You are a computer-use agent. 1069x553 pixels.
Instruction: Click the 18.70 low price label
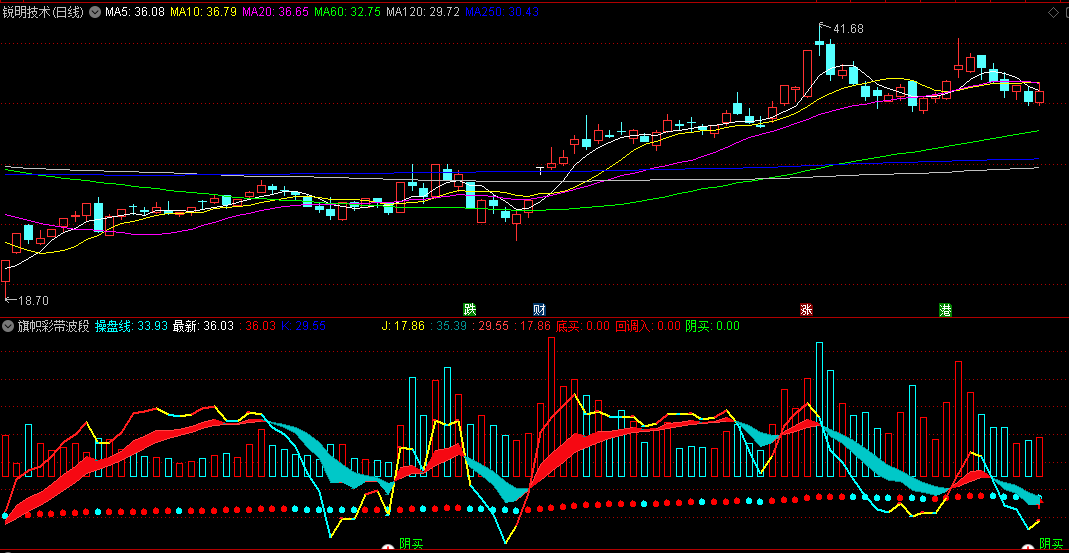(x=33, y=300)
